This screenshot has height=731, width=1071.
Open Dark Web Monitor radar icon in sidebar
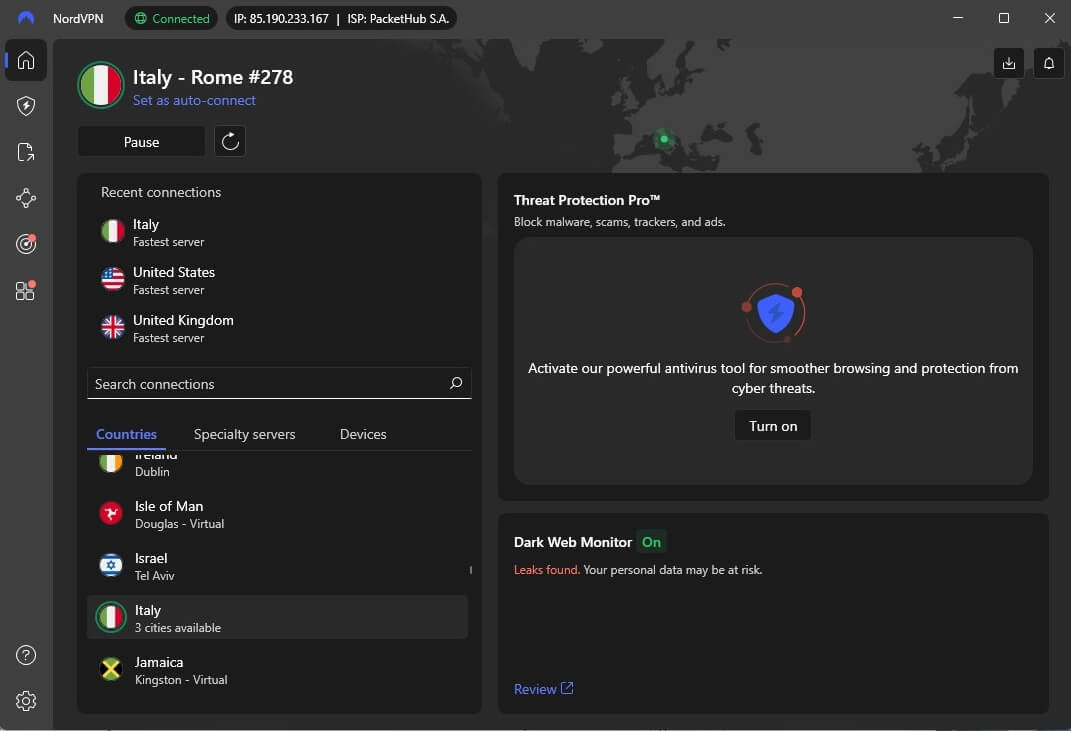pyautogui.click(x=25, y=243)
